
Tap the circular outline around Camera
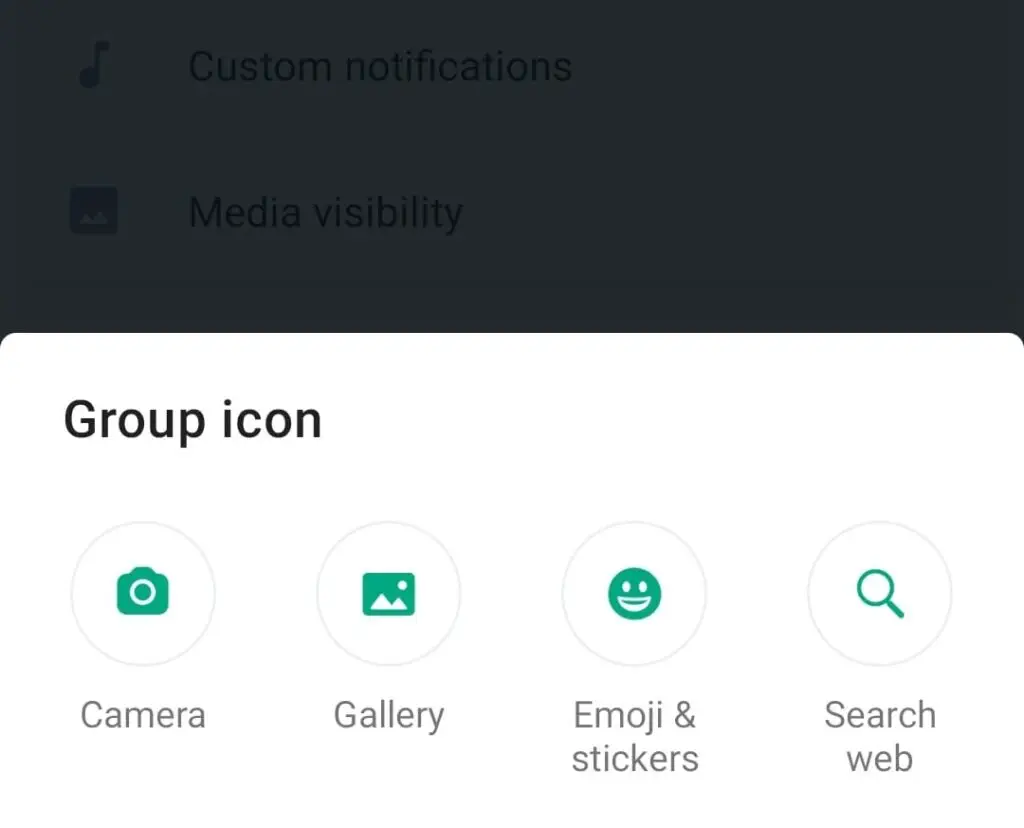[143, 594]
